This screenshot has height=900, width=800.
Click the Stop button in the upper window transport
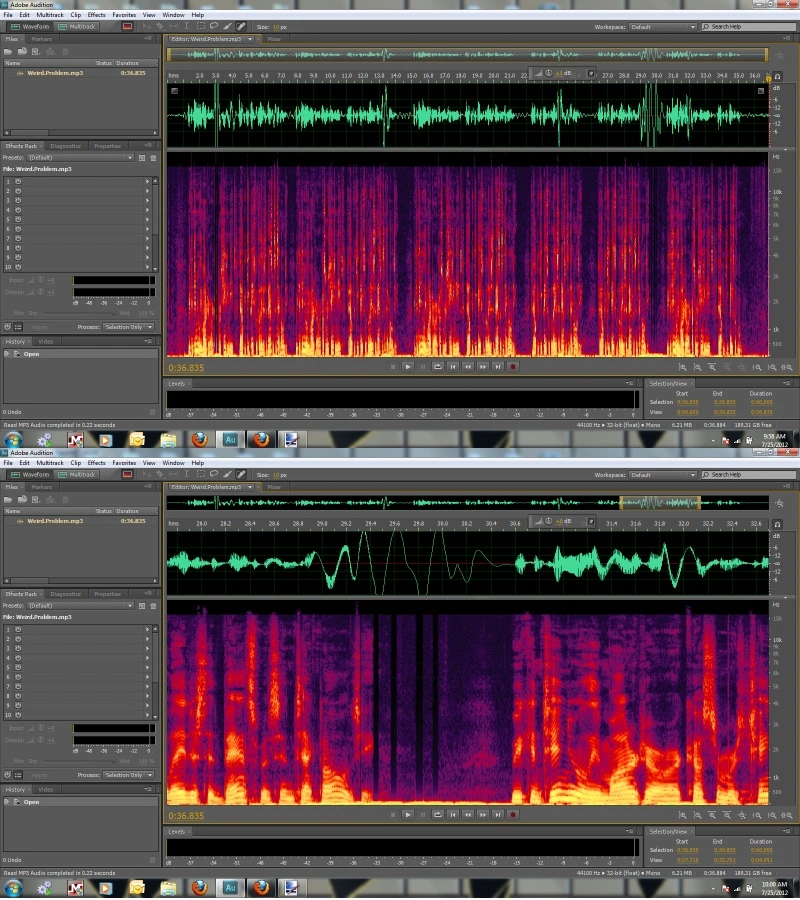[x=393, y=367]
